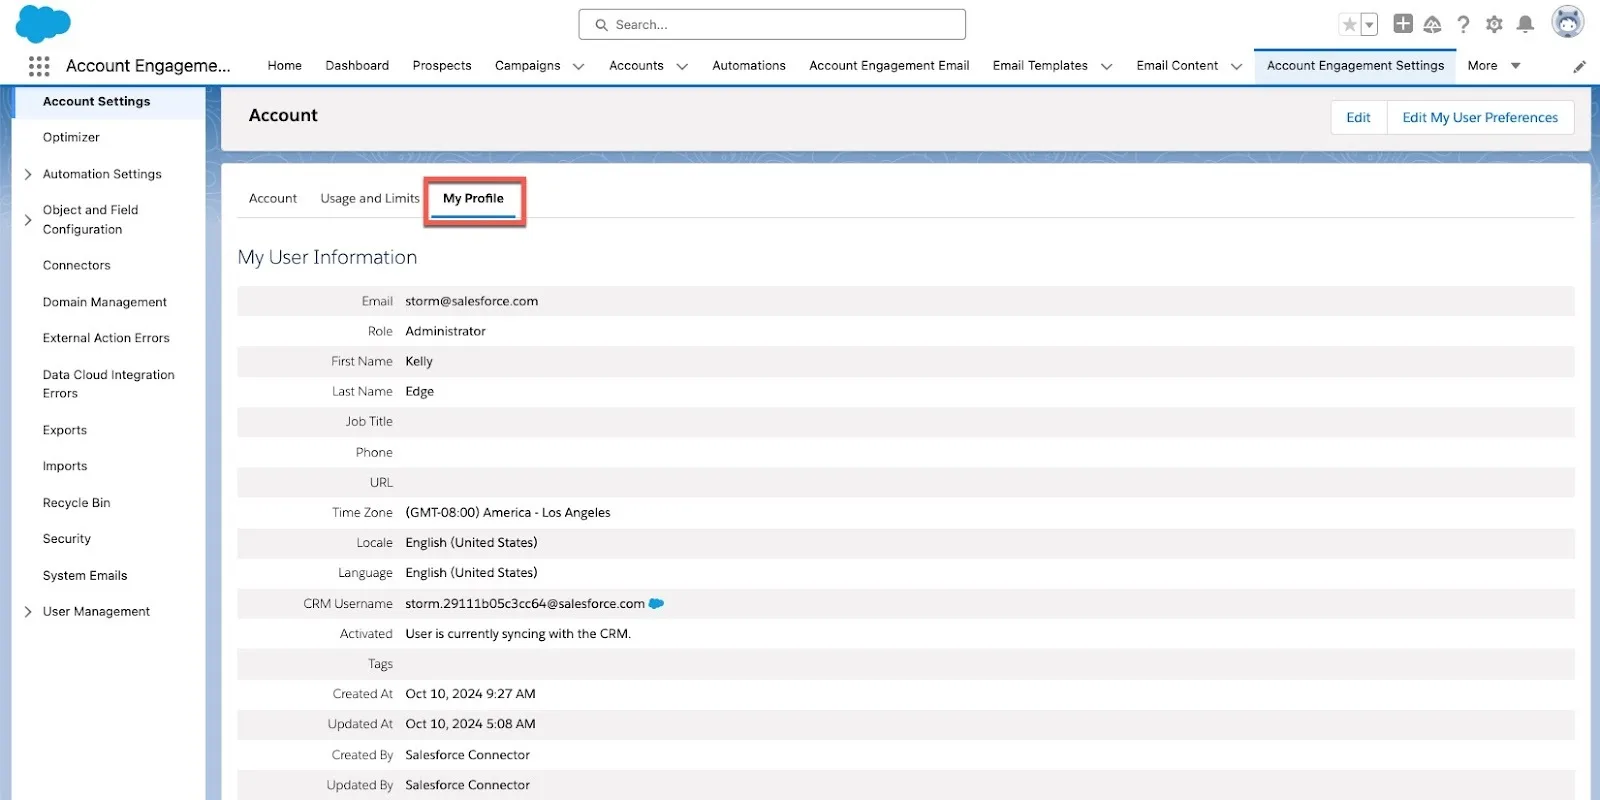Open Account Engagement Email tab

[x=889, y=66]
